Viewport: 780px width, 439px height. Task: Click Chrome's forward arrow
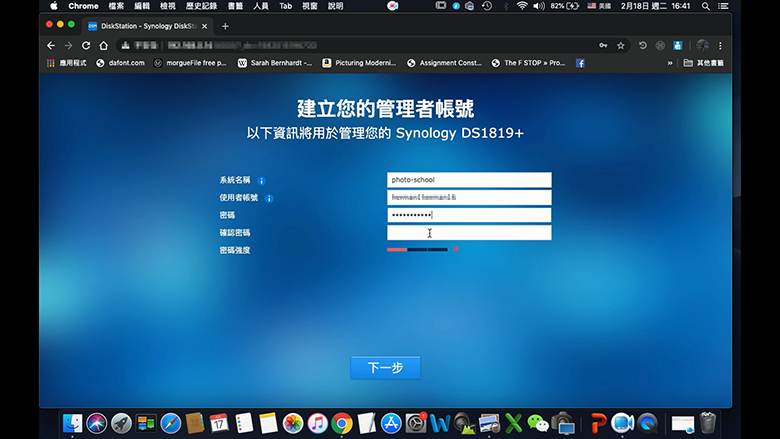coord(68,46)
